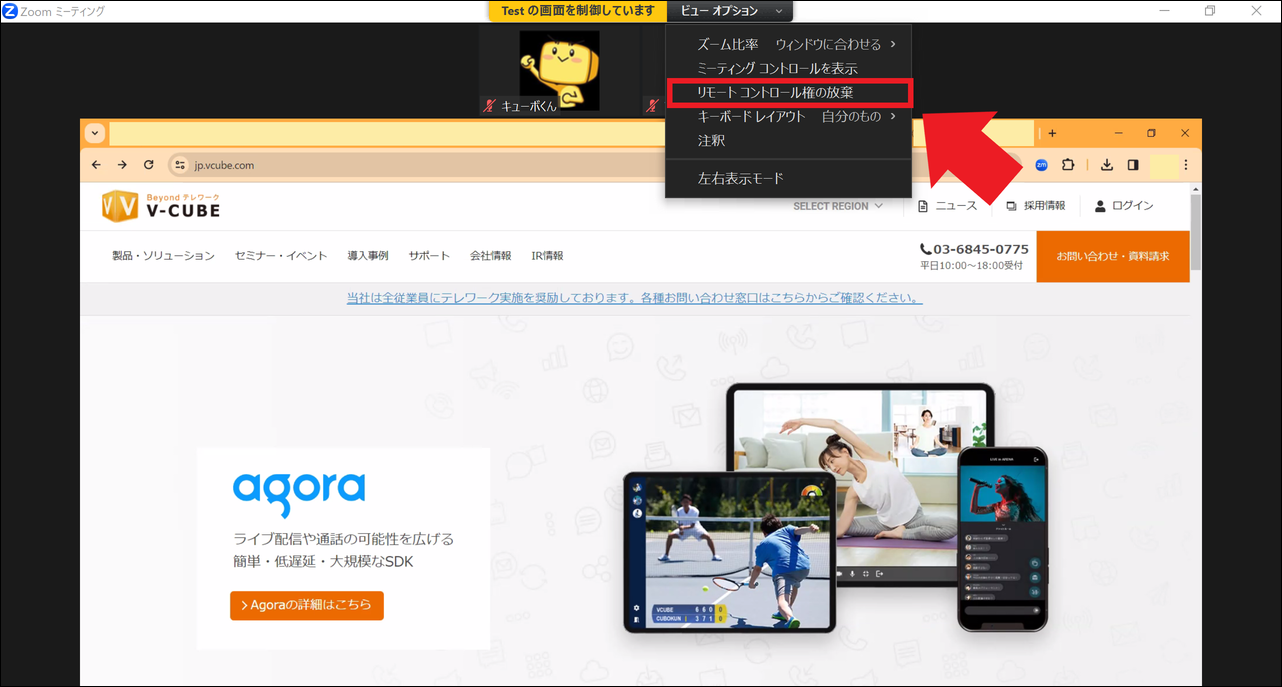View site information icon in address bar

pyautogui.click(x=180, y=165)
